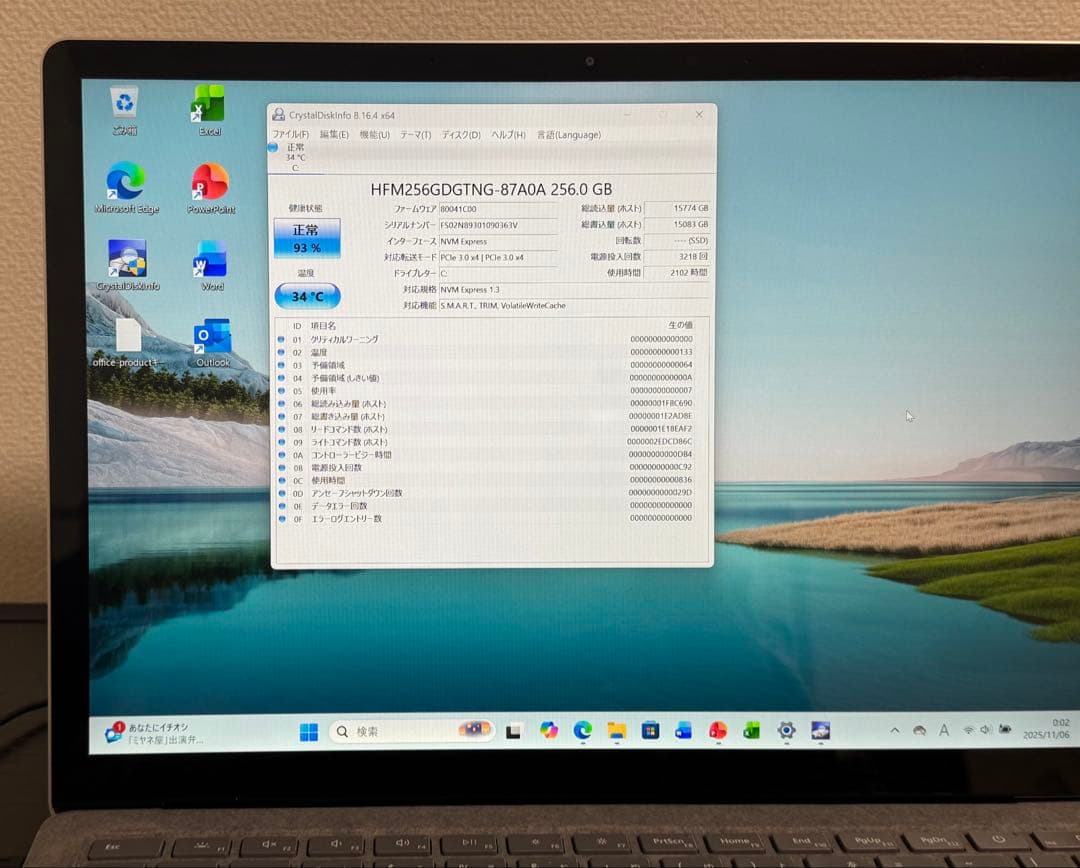Click the 正常 93% health status gauge

306,238
